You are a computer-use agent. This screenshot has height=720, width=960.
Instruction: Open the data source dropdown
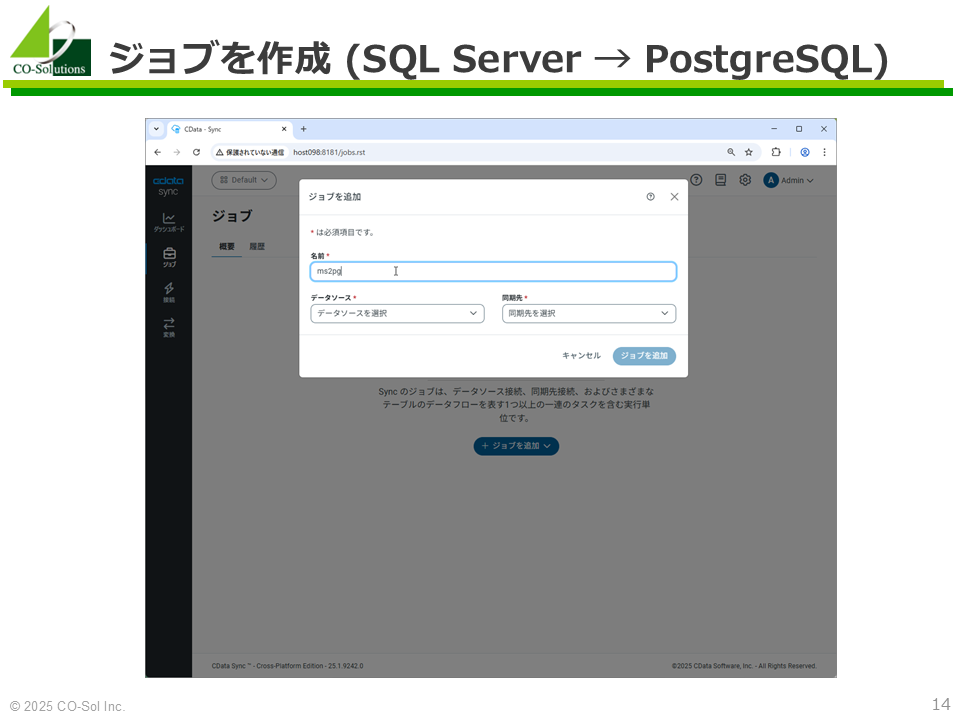tap(397, 313)
